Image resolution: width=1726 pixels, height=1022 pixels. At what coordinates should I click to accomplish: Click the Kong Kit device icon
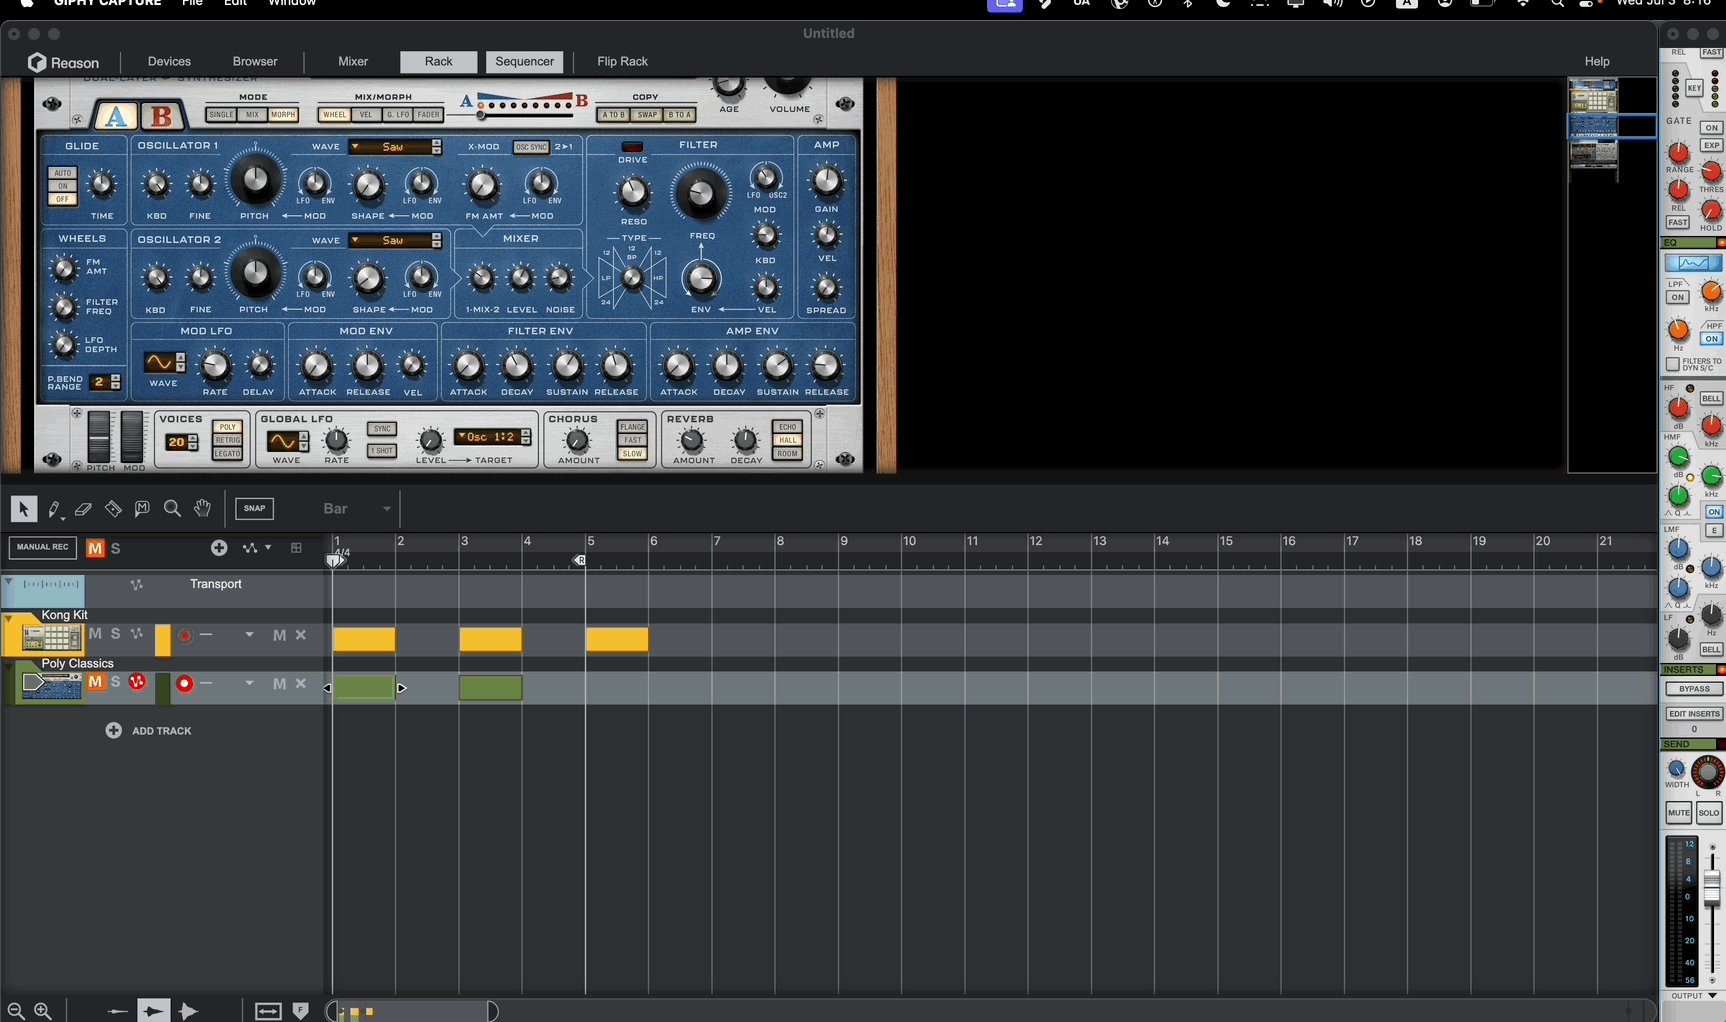coord(51,637)
